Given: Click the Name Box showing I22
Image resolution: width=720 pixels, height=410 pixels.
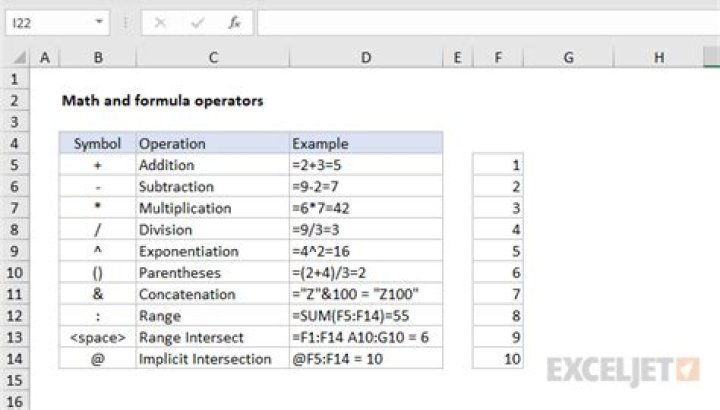Looking at the screenshot, I should click(x=57, y=22).
